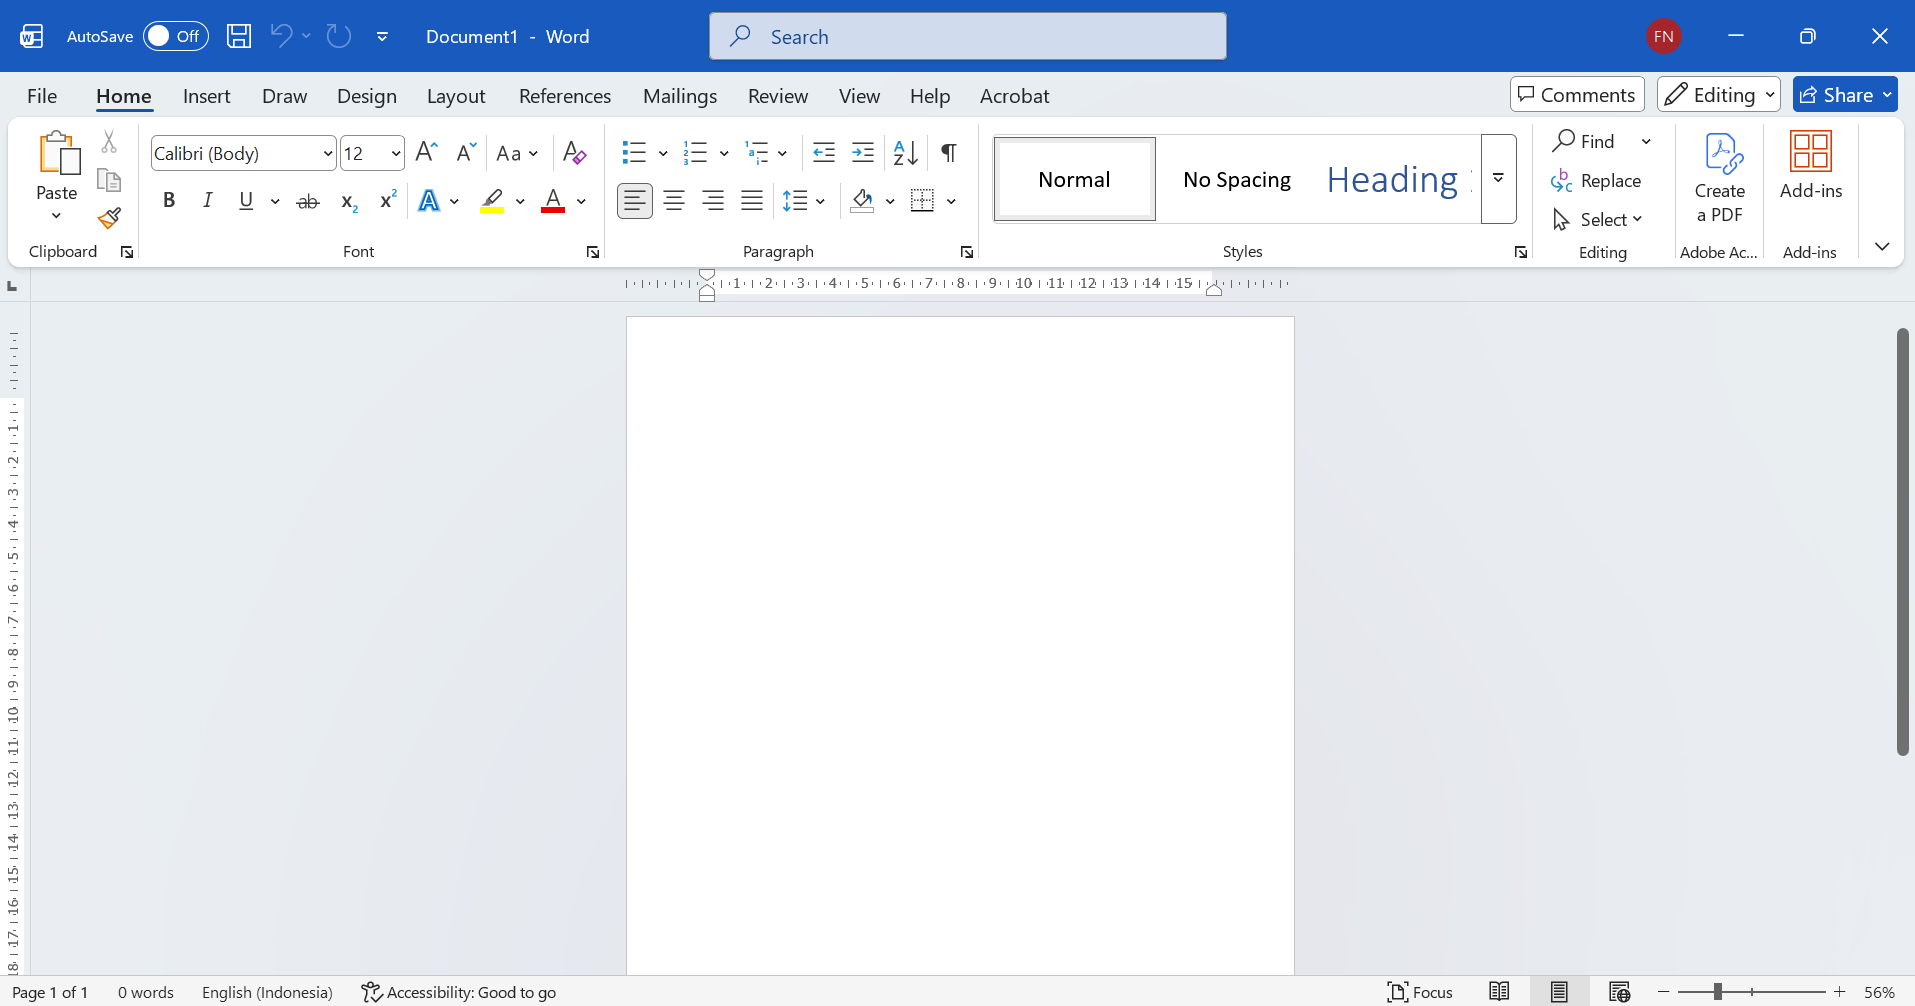Click the Save icon in title bar
The image size is (1915, 1006).
[x=239, y=36]
